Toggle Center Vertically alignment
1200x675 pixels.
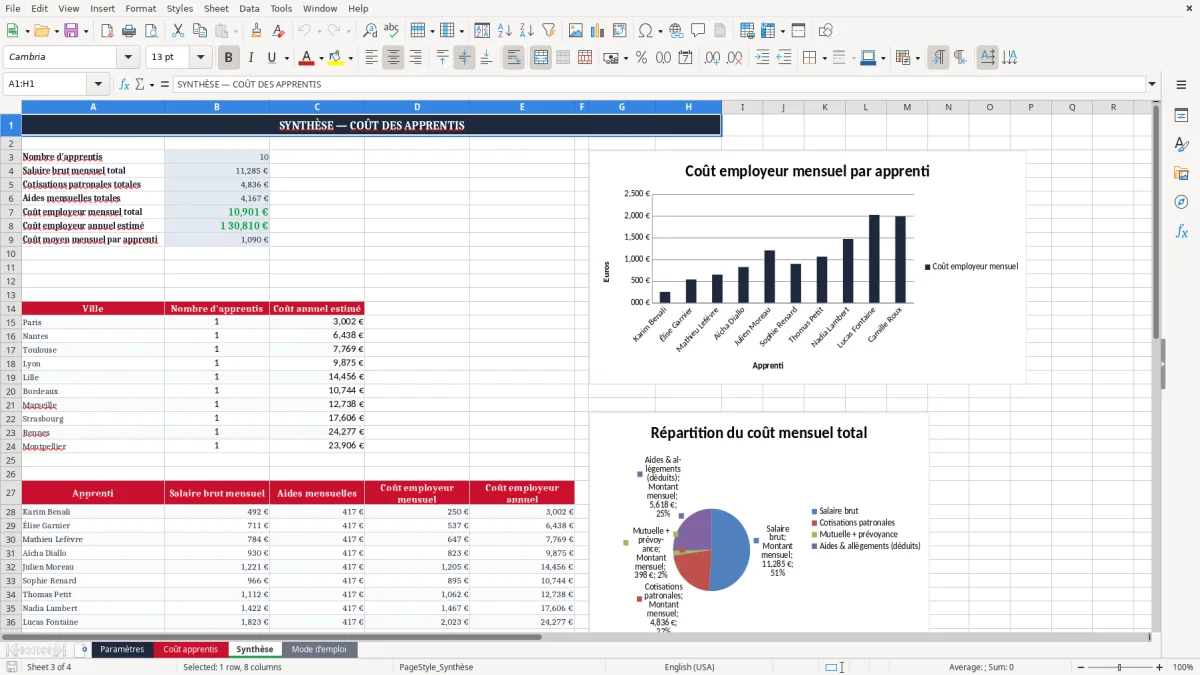464,58
